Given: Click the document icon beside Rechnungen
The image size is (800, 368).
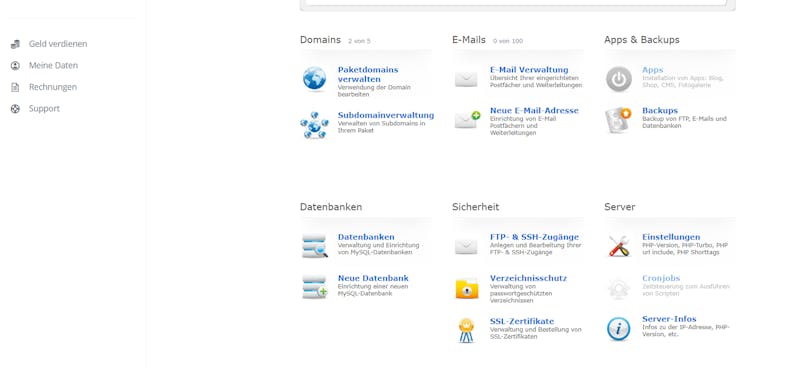Looking at the screenshot, I should pyautogui.click(x=15, y=87).
